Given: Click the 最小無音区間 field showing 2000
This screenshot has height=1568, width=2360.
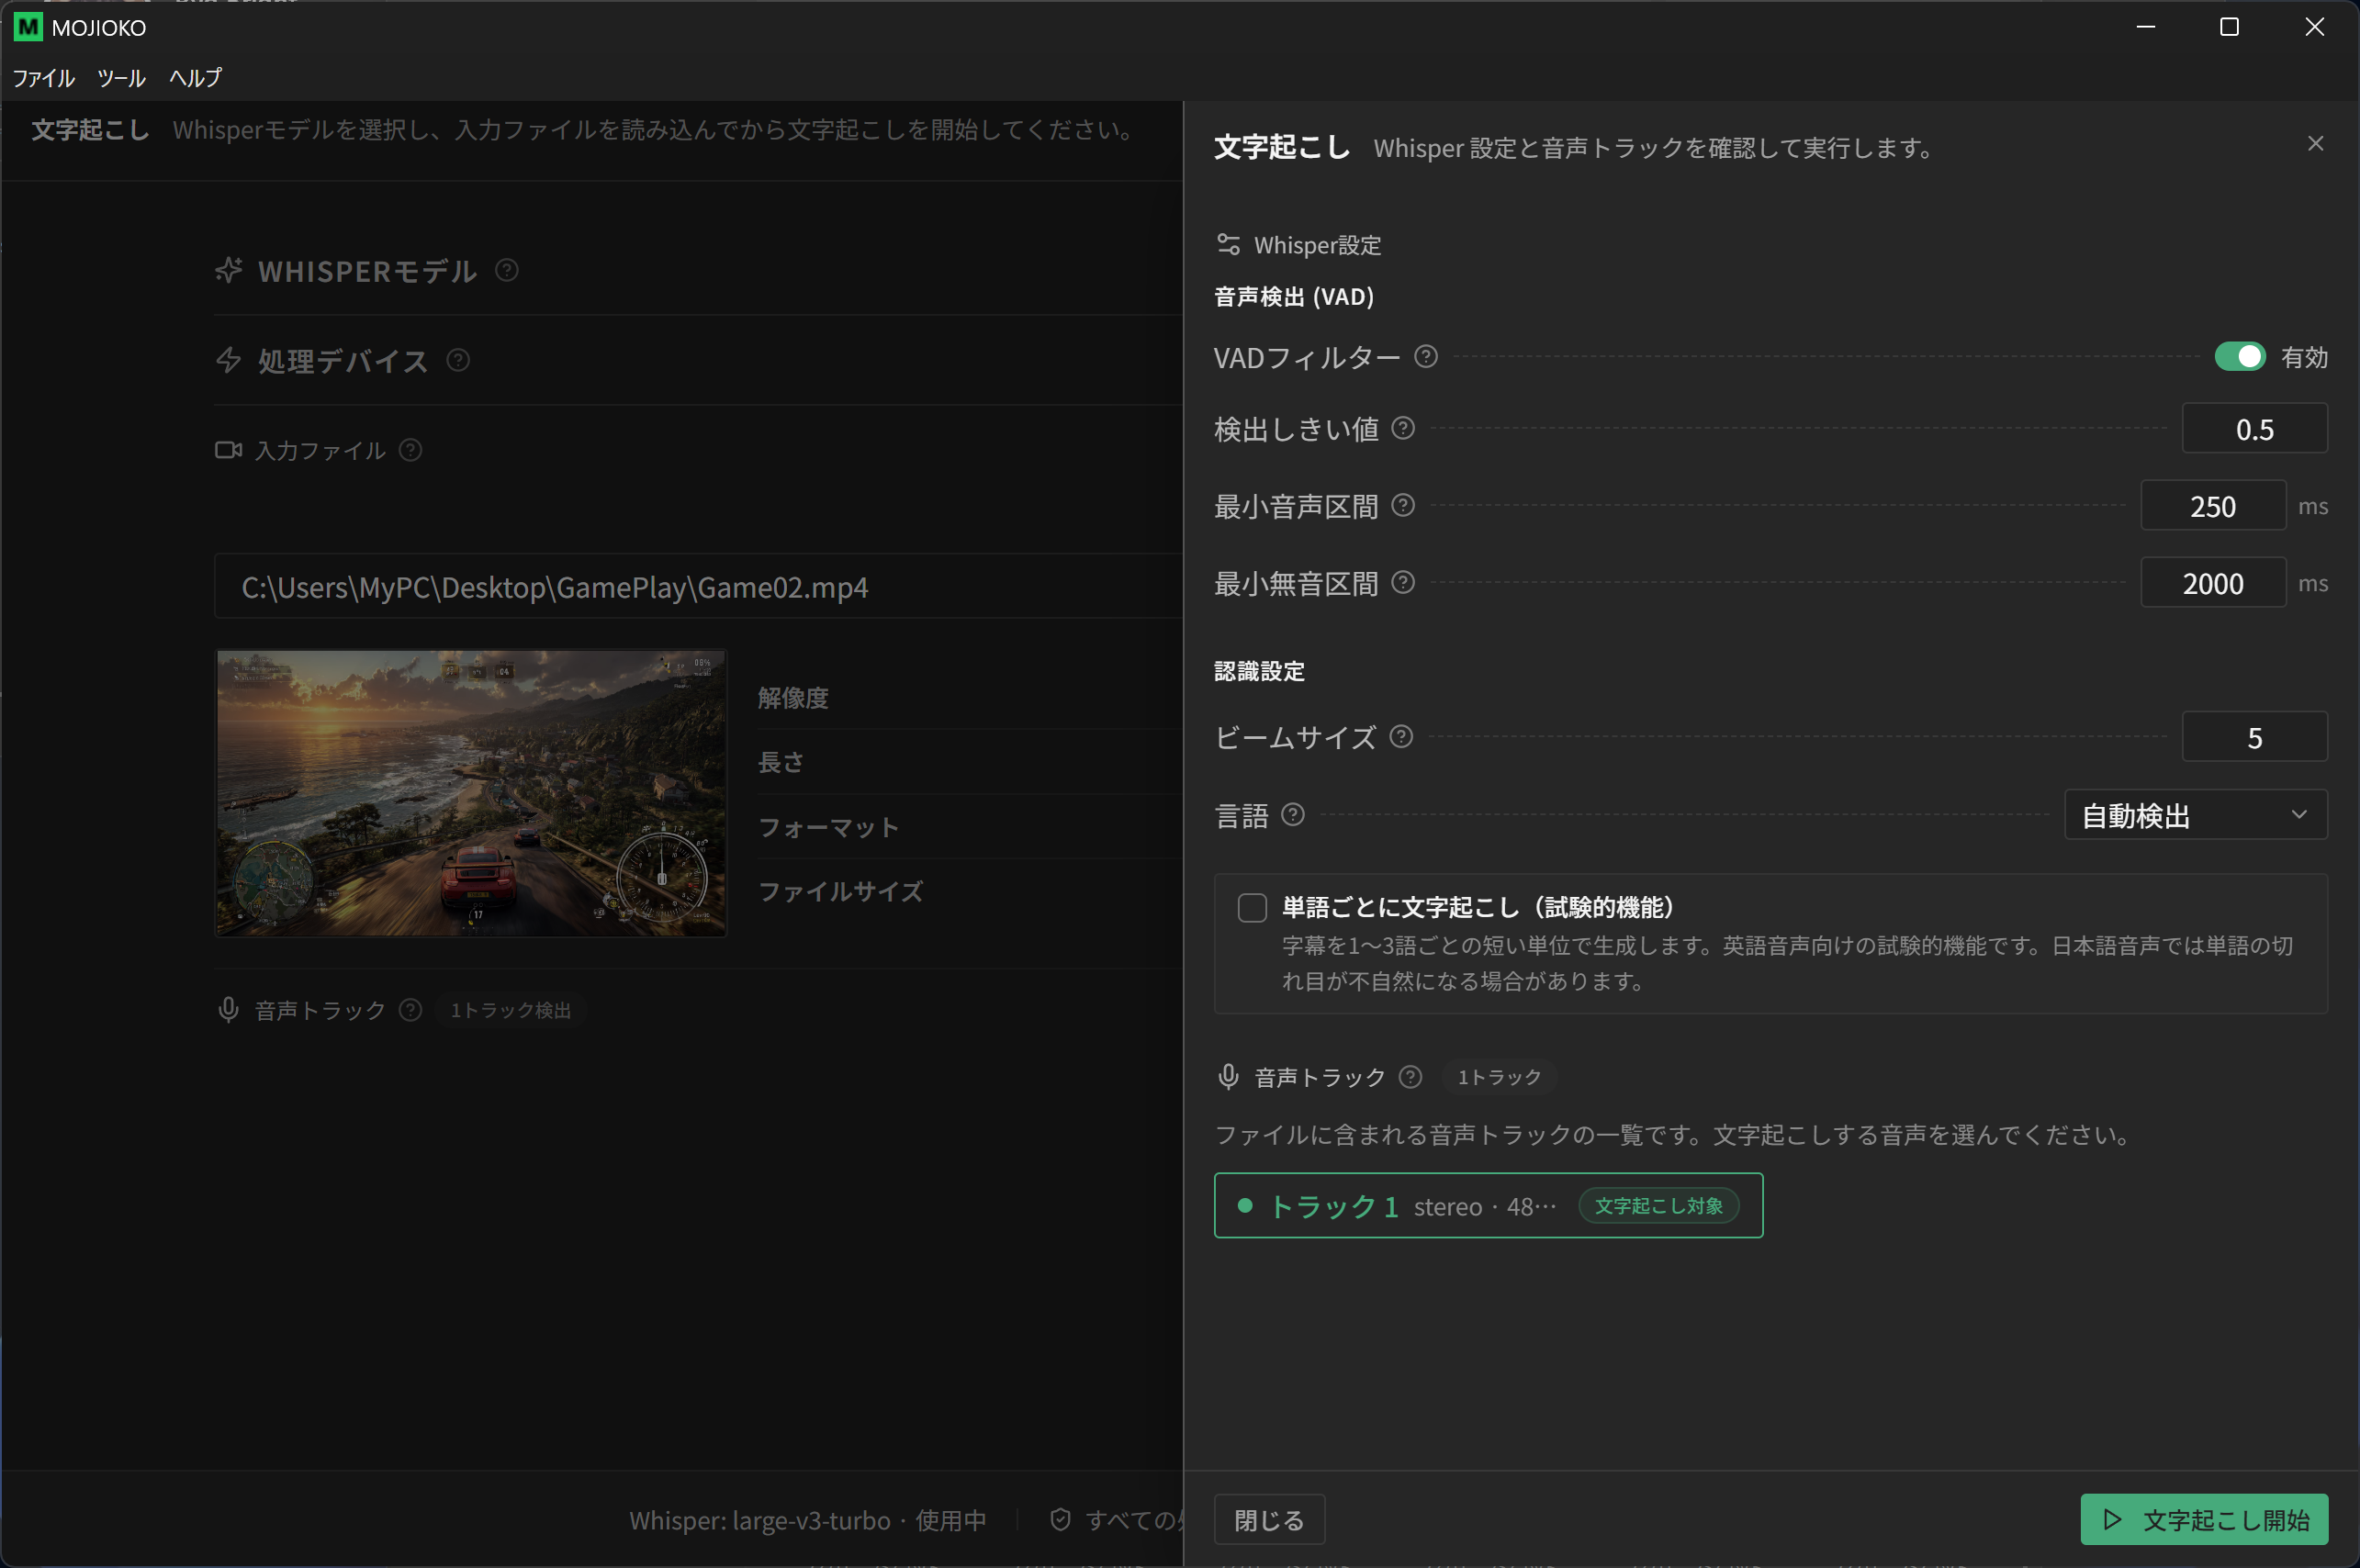Looking at the screenshot, I should click(2213, 583).
